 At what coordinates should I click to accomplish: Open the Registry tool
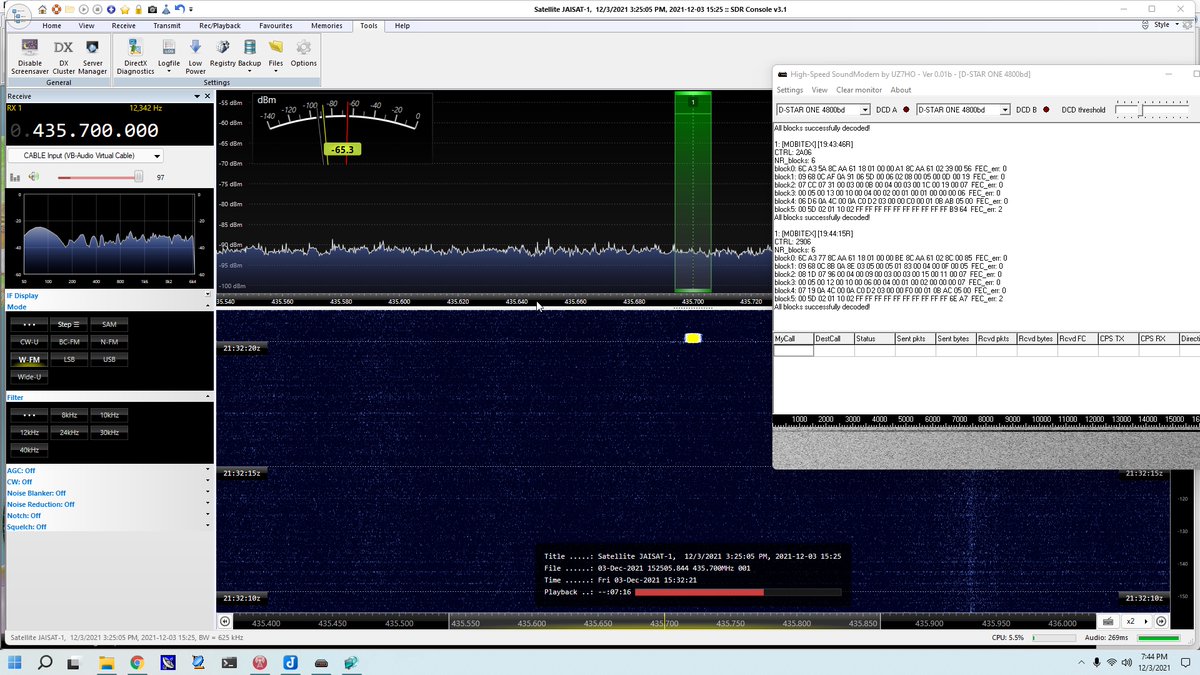(222, 48)
